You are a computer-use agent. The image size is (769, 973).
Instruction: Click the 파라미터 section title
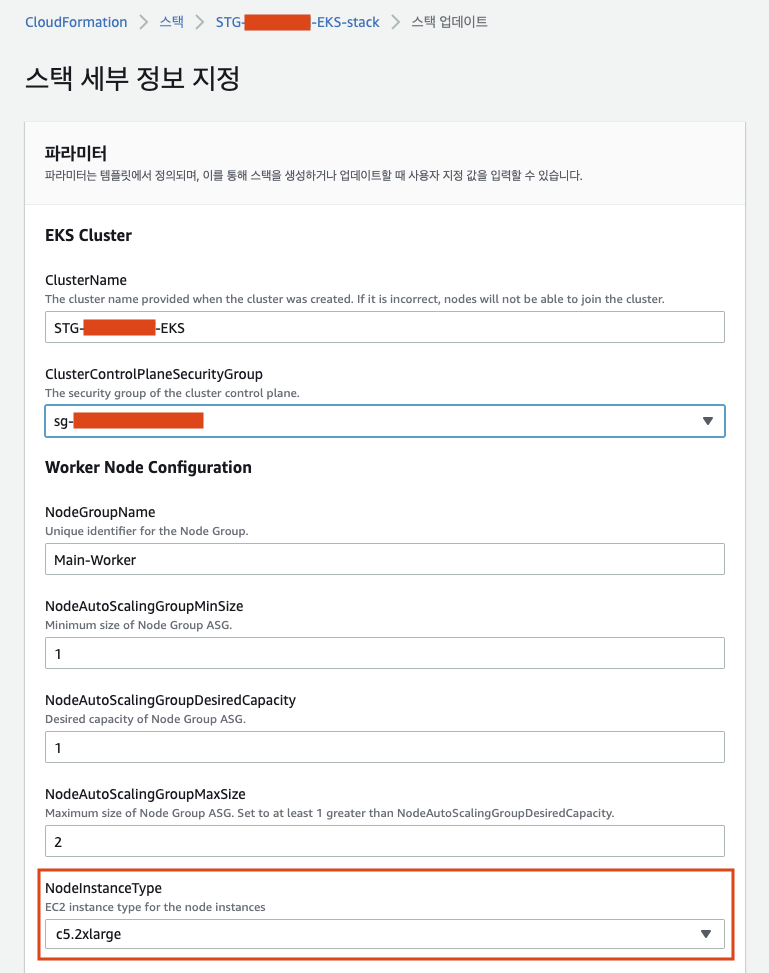click(x=76, y=153)
